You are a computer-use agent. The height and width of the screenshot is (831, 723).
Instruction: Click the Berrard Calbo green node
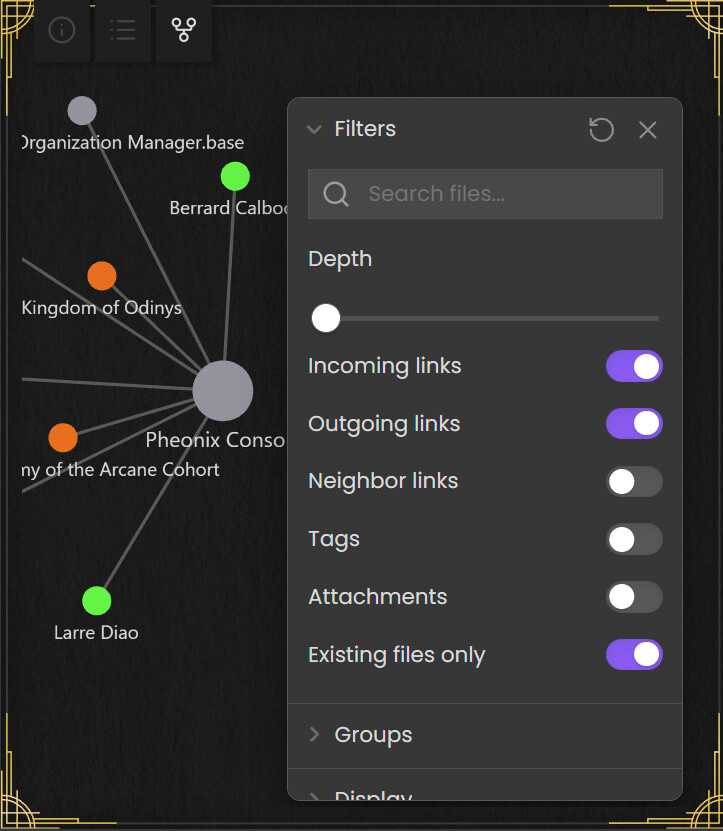235,176
